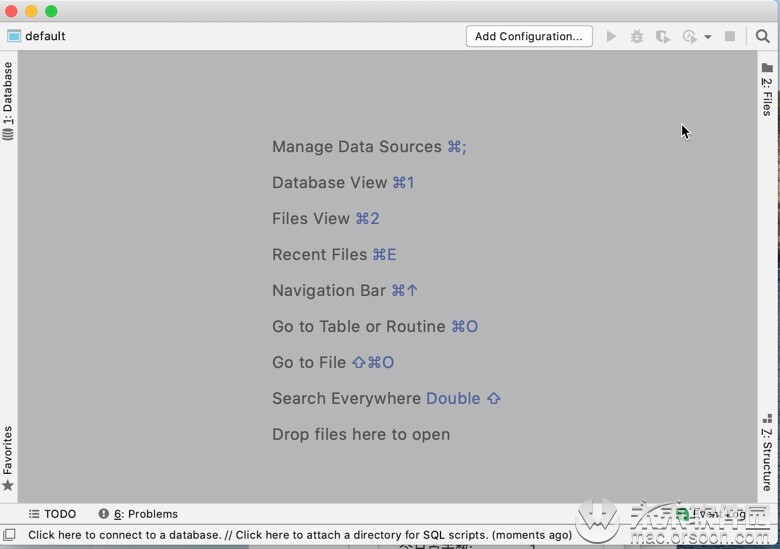The image size is (780, 549).
Task: Click the status bar database connection message
Action: [x=300, y=535]
